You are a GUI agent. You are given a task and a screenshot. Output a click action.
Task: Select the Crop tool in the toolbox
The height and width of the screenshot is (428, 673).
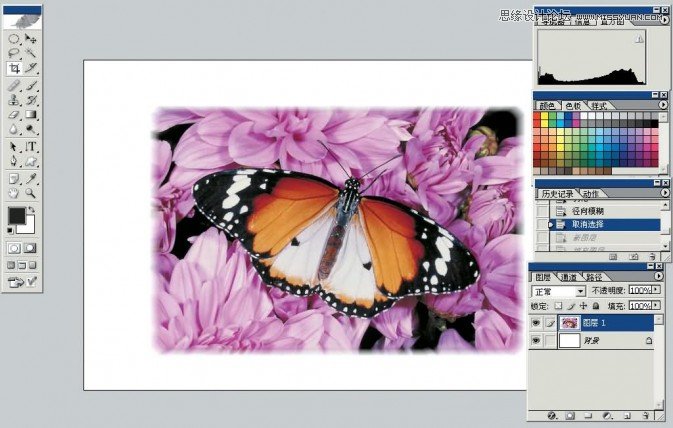14,69
